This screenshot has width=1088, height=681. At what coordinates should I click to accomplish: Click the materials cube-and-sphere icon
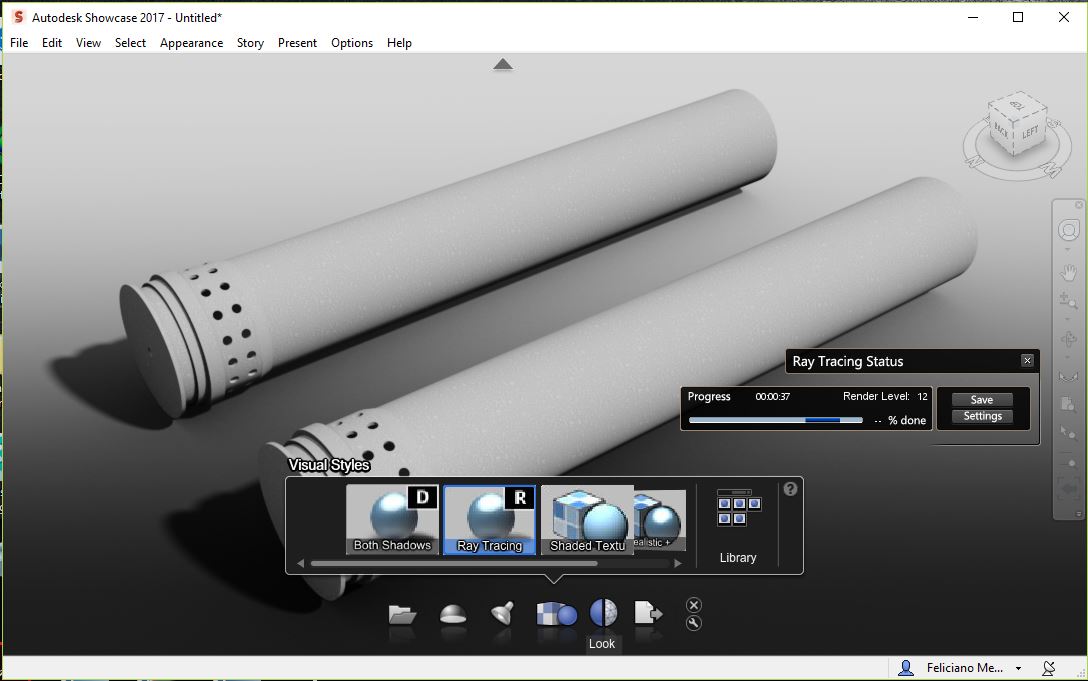point(554,614)
